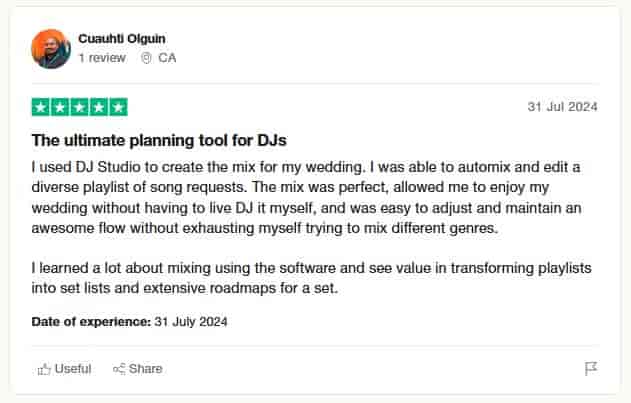Click the review date 31 Jul 2024

pyautogui.click(x=562, y=108)
